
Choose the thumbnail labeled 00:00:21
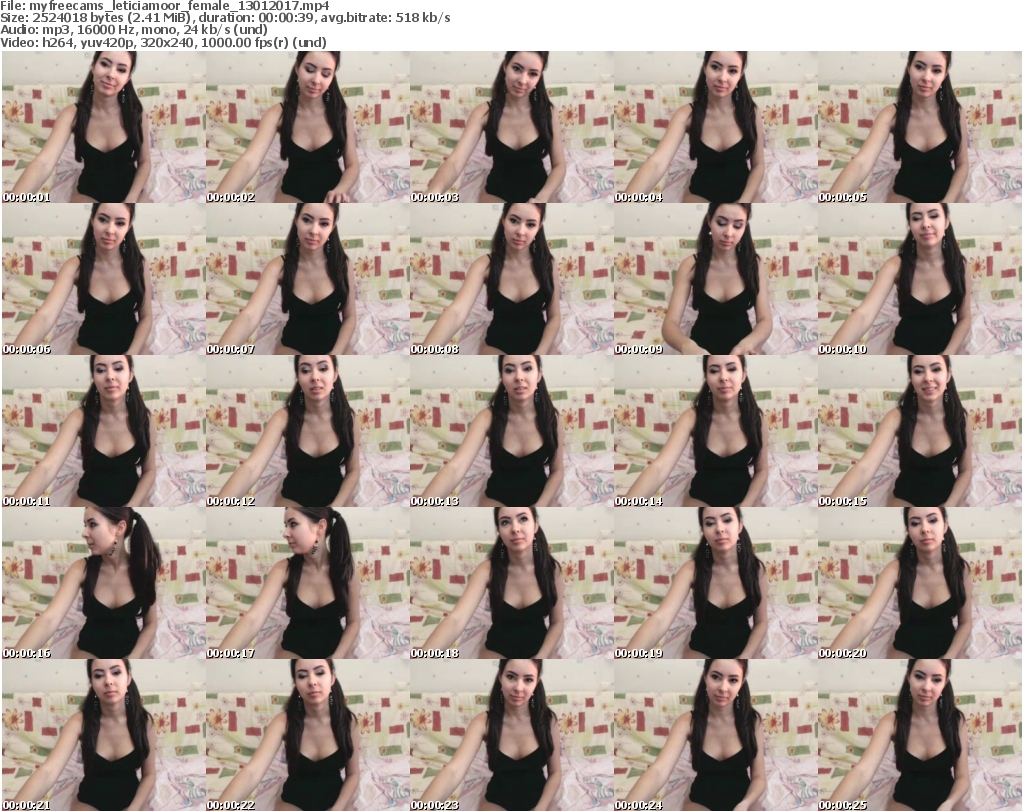pyautogui.click(x=104, y=735)
